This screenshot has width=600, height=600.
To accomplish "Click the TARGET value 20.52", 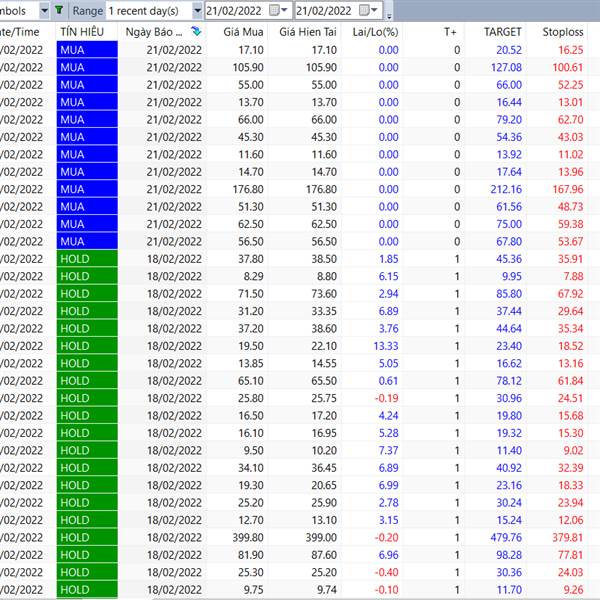I will [x=509, y=50].
